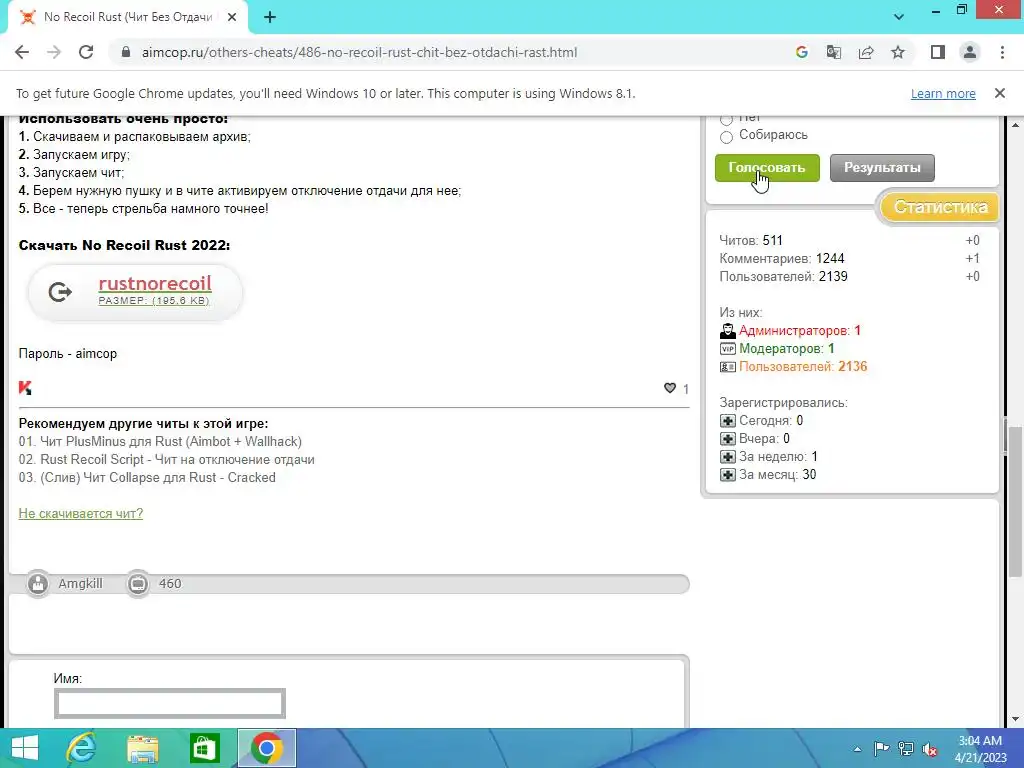Click Не скачивается чит? link

[80, 513]
